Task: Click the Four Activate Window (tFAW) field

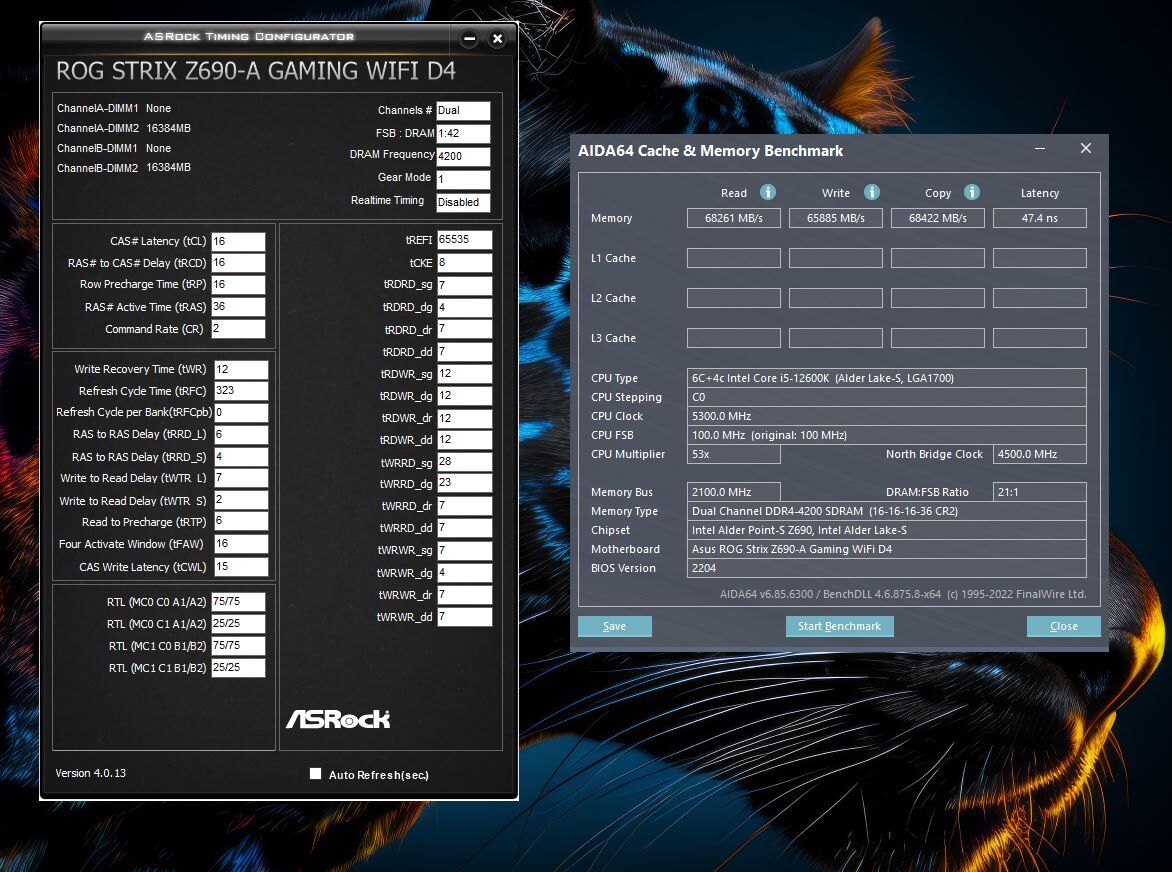Action: pyautogui.click(x=241, y=544)
